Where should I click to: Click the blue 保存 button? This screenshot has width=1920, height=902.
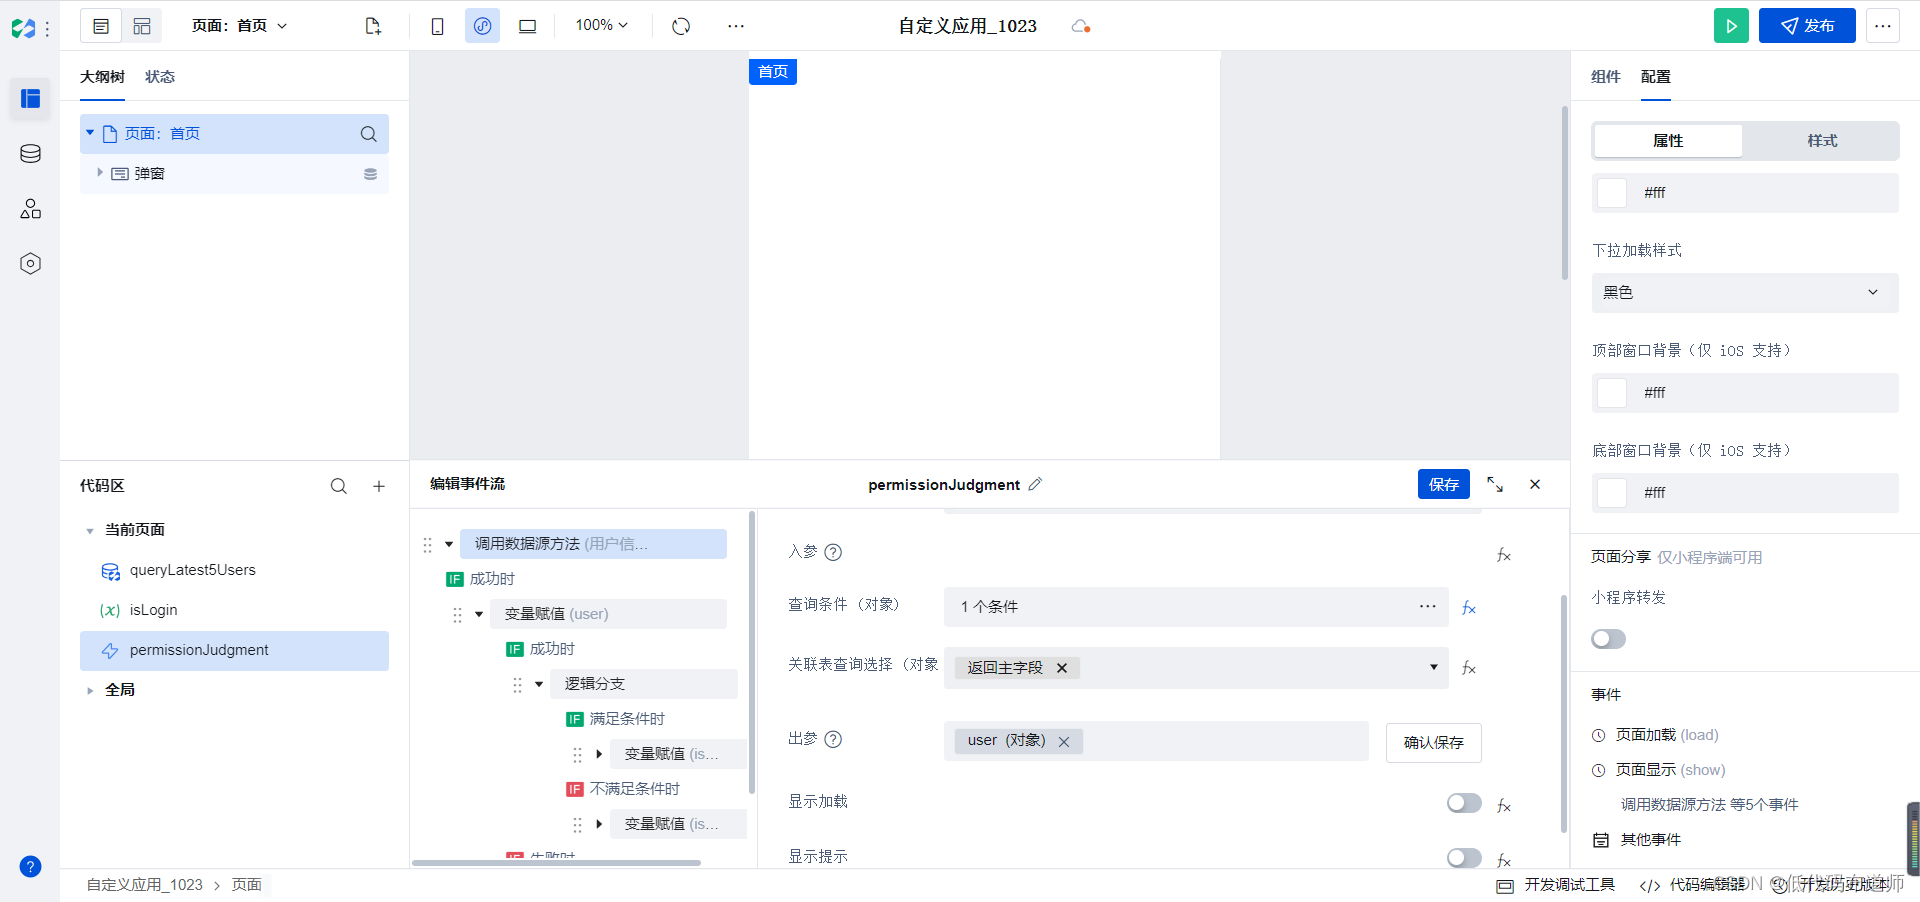point(1443,484)
